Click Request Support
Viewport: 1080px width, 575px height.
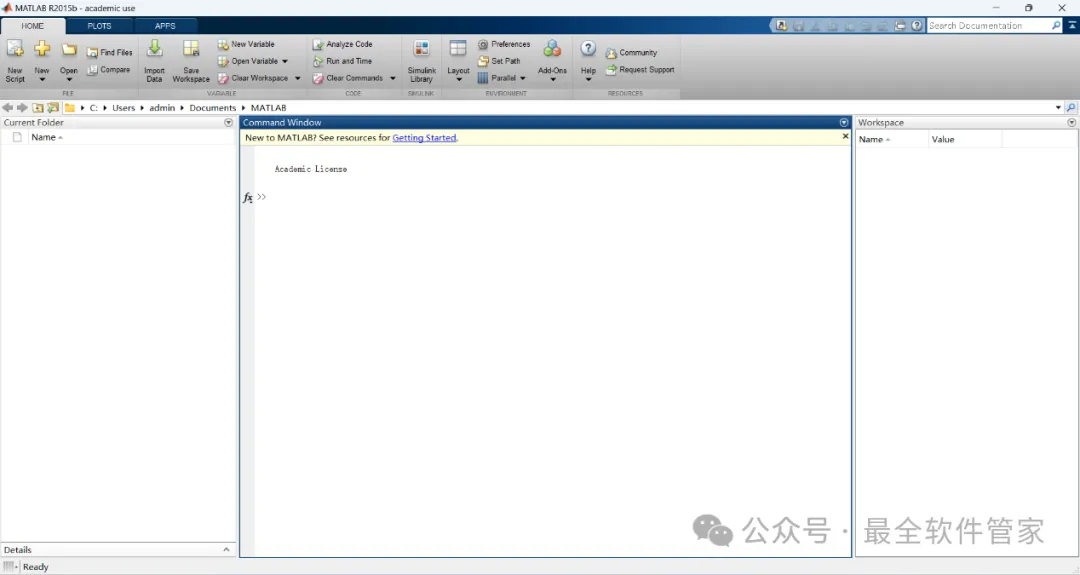coord(640,70)
